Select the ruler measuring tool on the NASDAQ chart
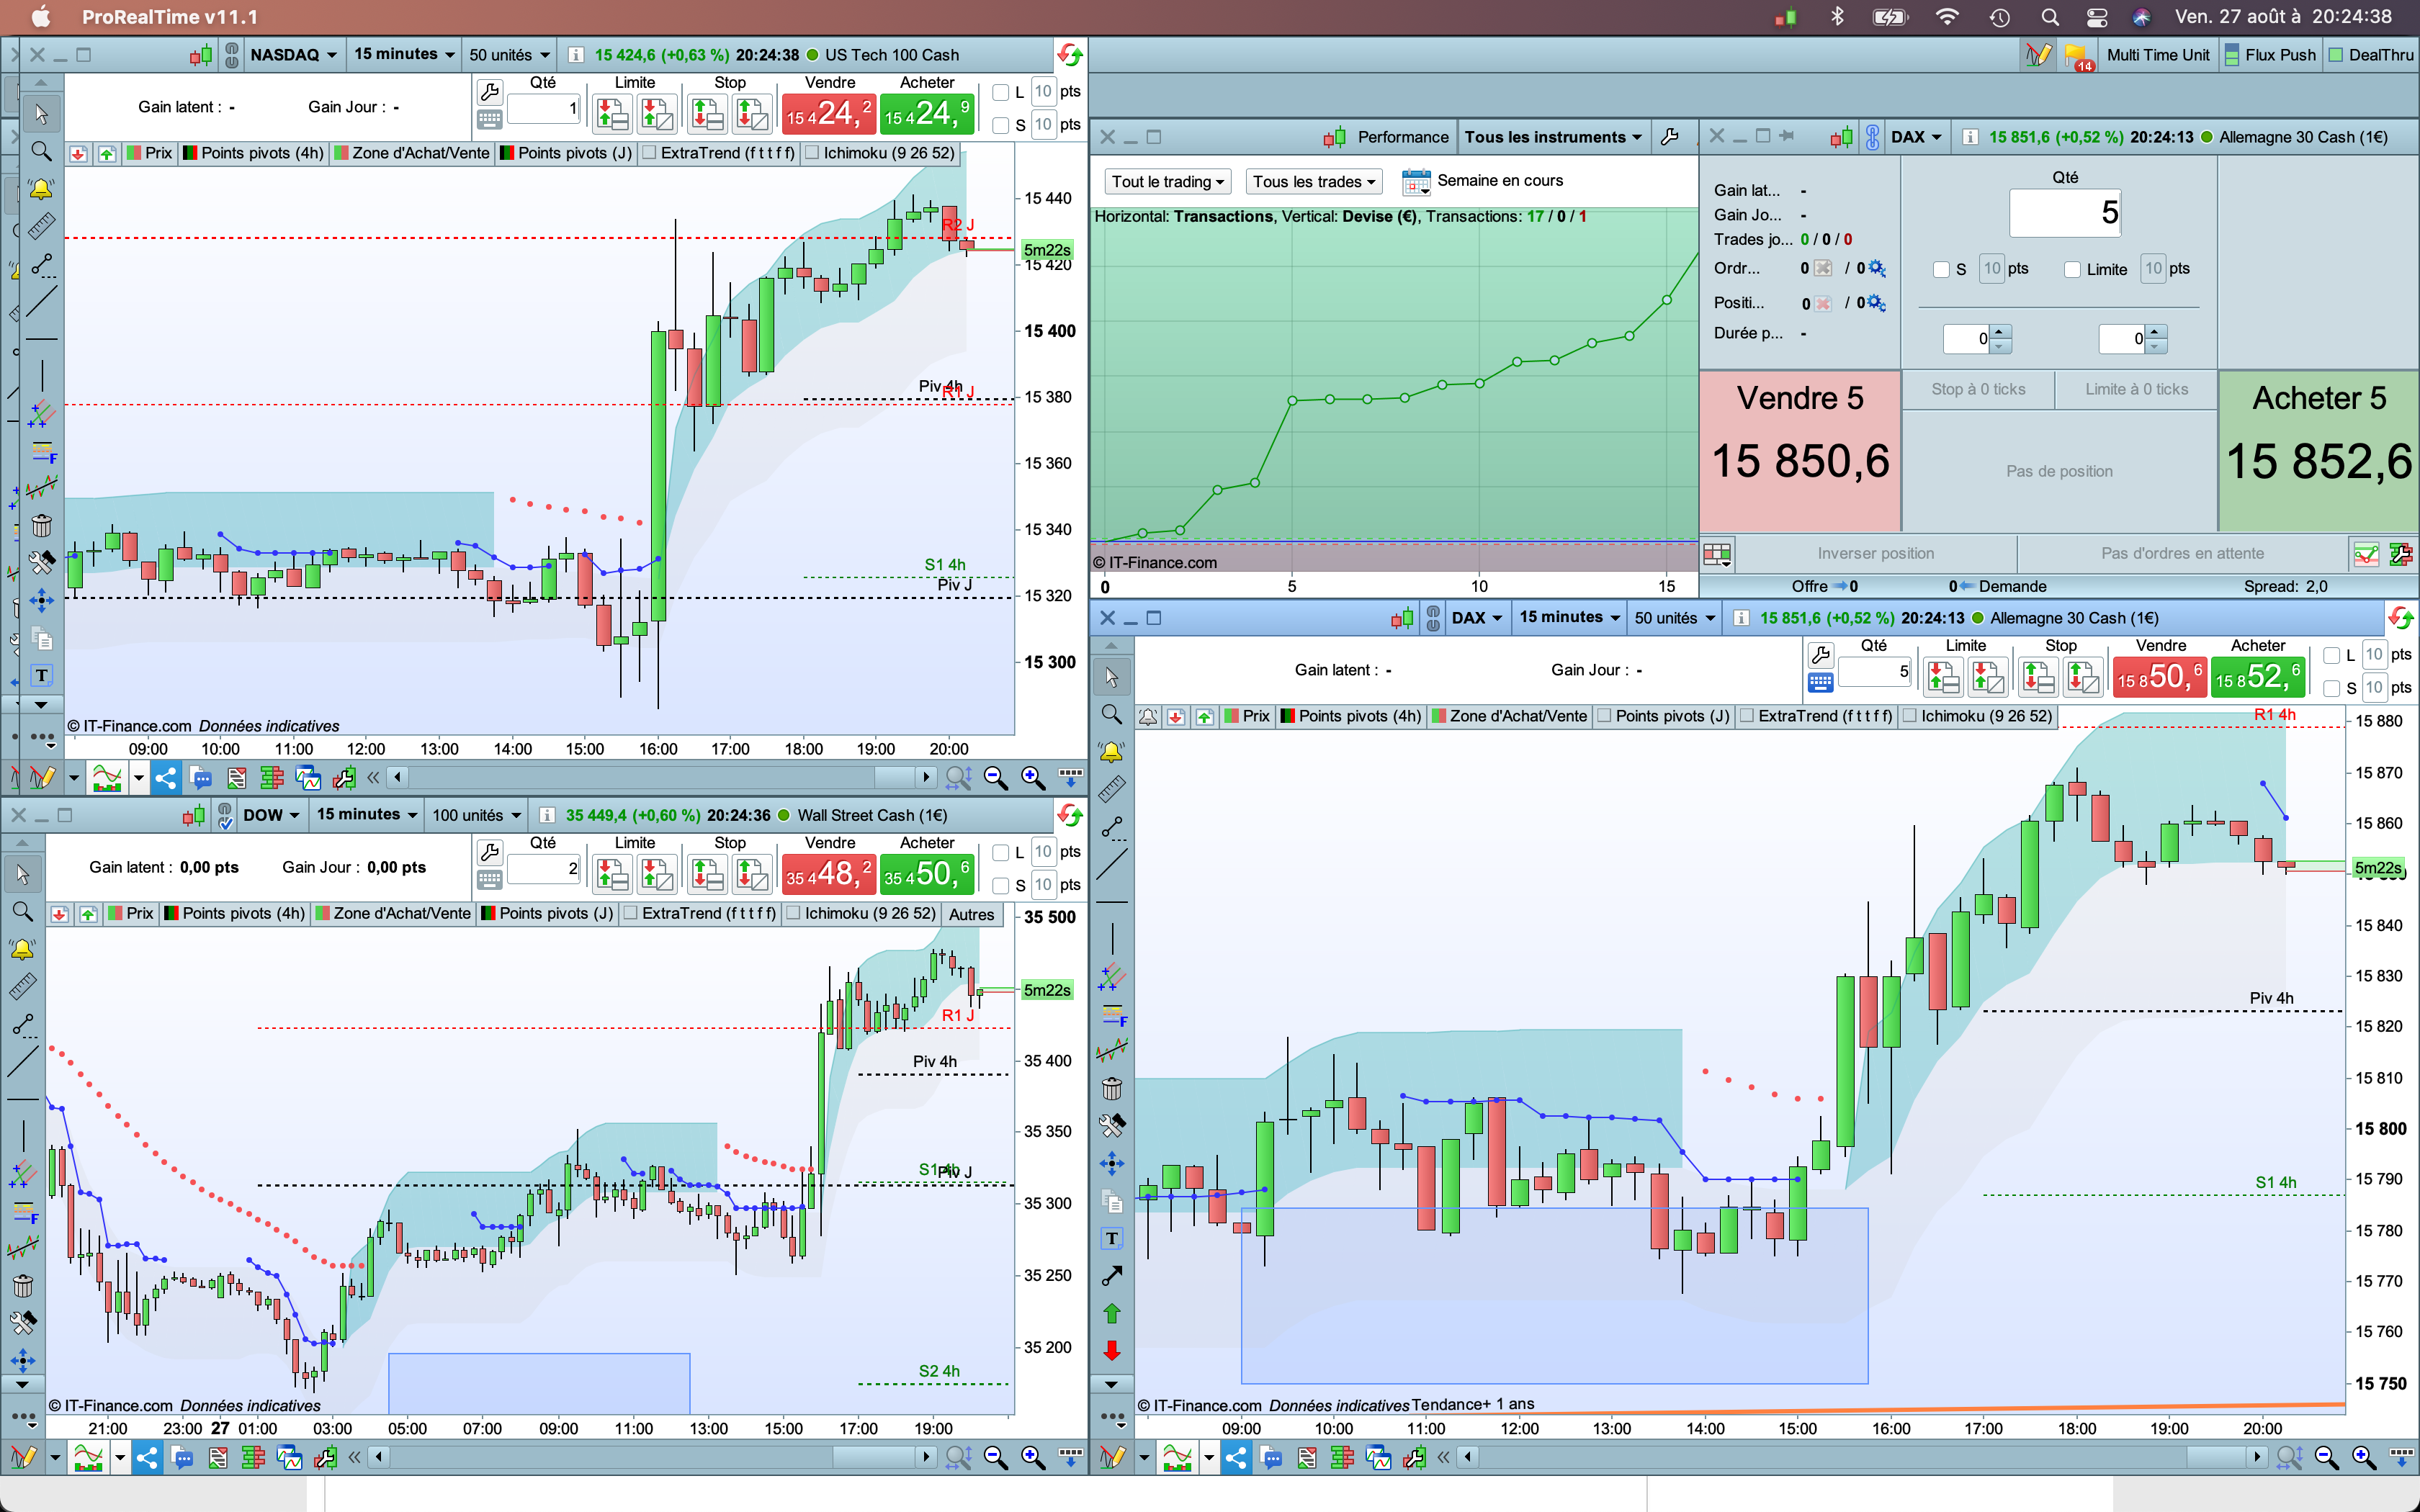Screen dimensions: 2420x1512 coord(41,226)
